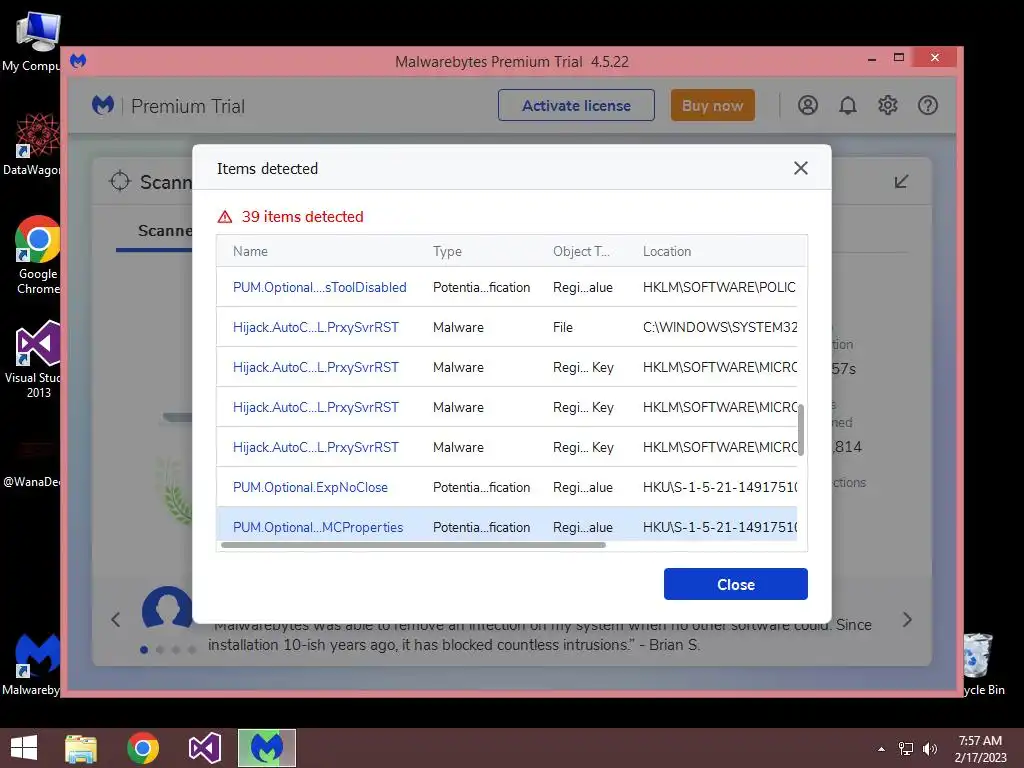Sort by Name column header
Screen dimensions: 1024x768
click(x=250, y=251)
